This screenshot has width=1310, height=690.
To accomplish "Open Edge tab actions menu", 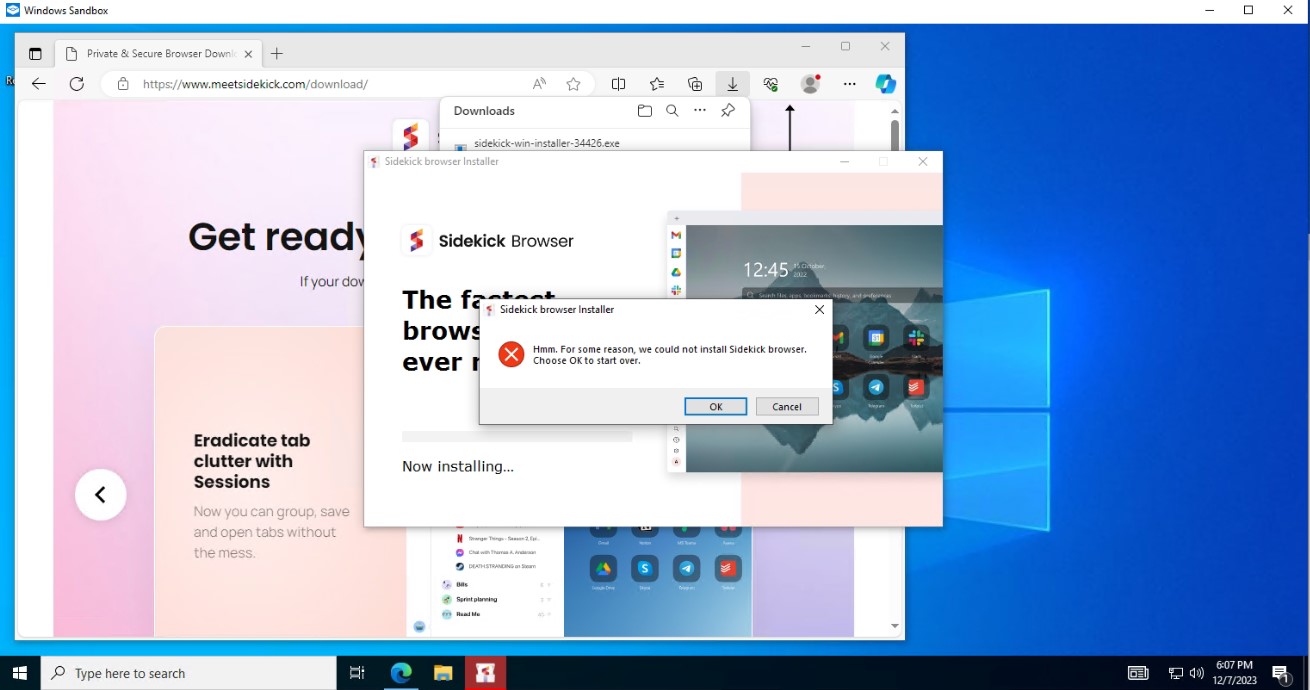I will click(35, 54).
